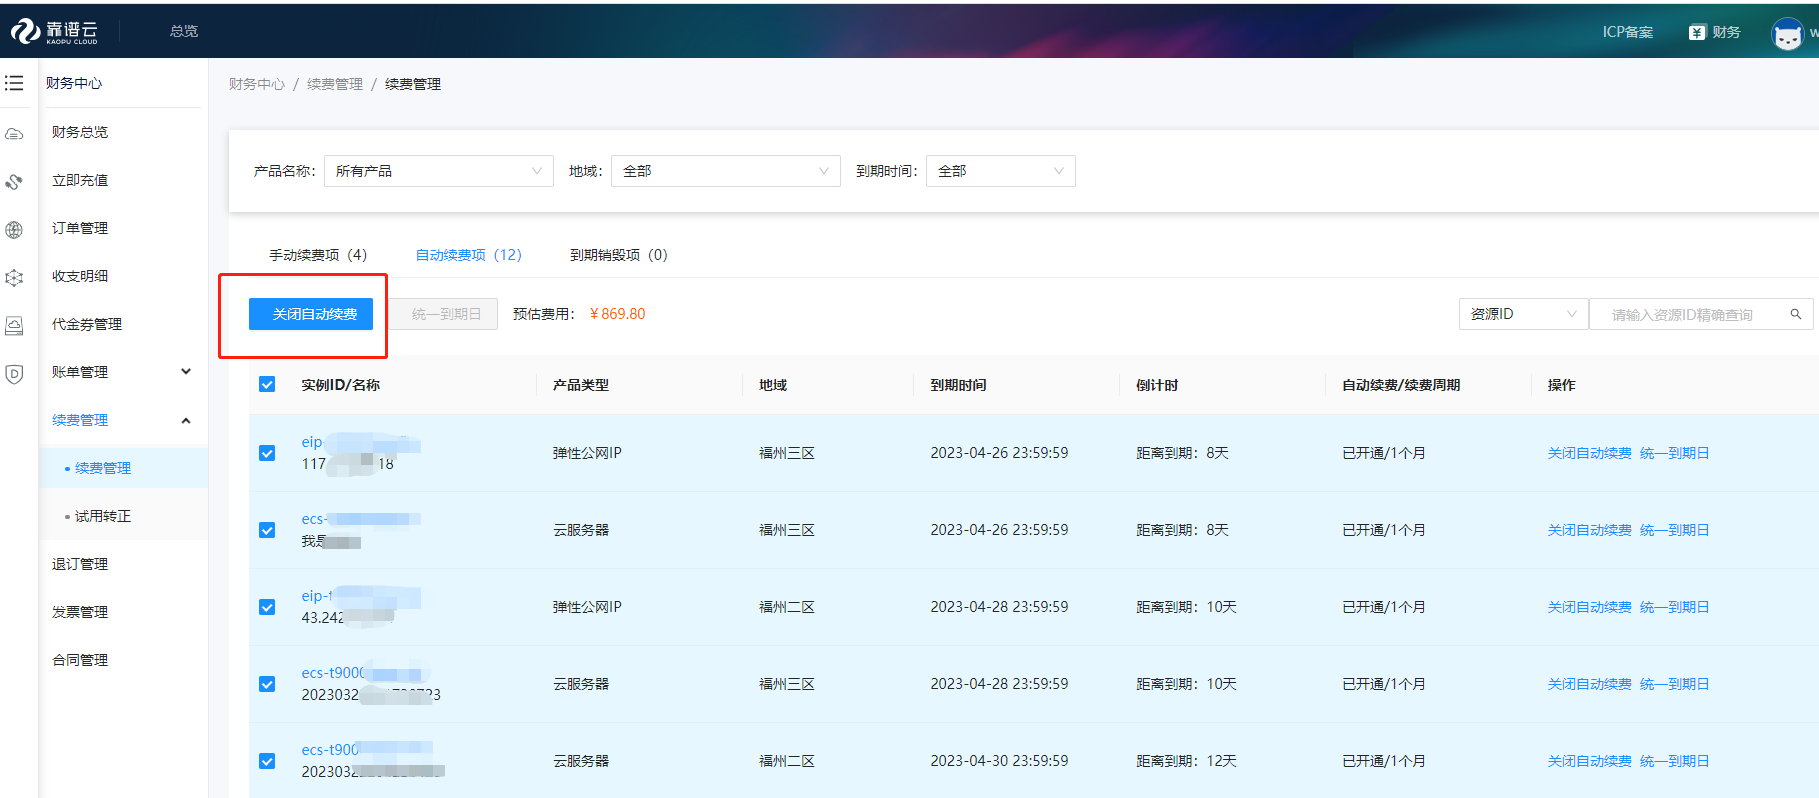Screen dimensions: 1819x798
Task: Expand the 账单管理 sidebar menu
Action: coord(122,372)
